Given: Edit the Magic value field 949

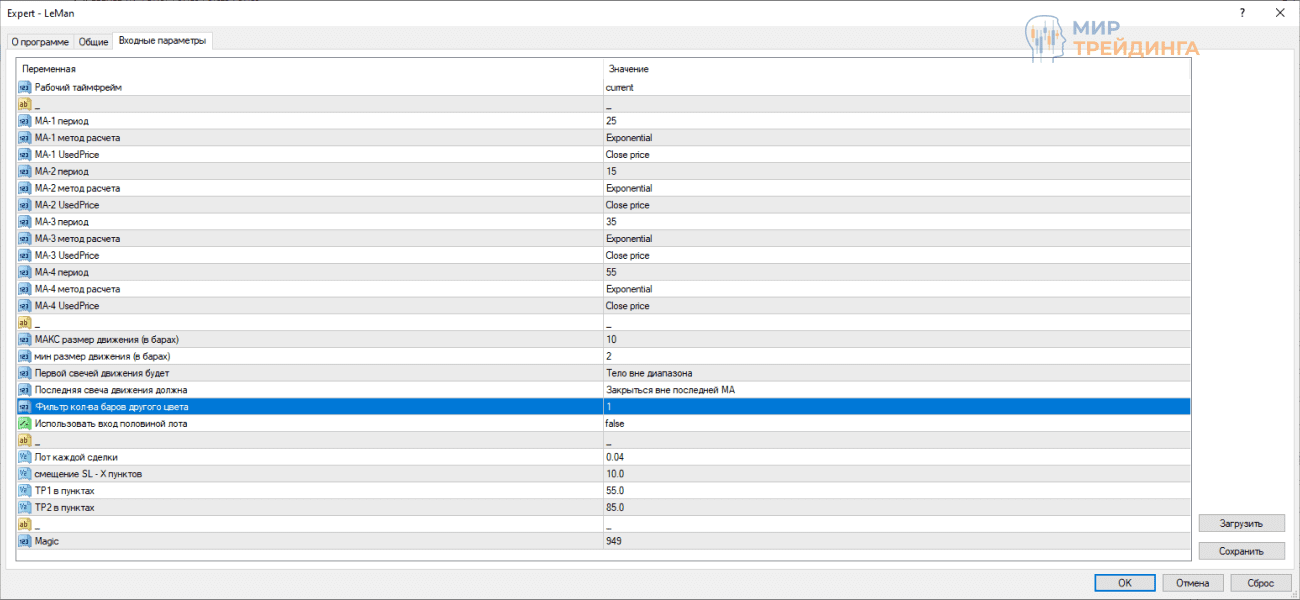Looking at the screenshot, I should click(613, 541).
